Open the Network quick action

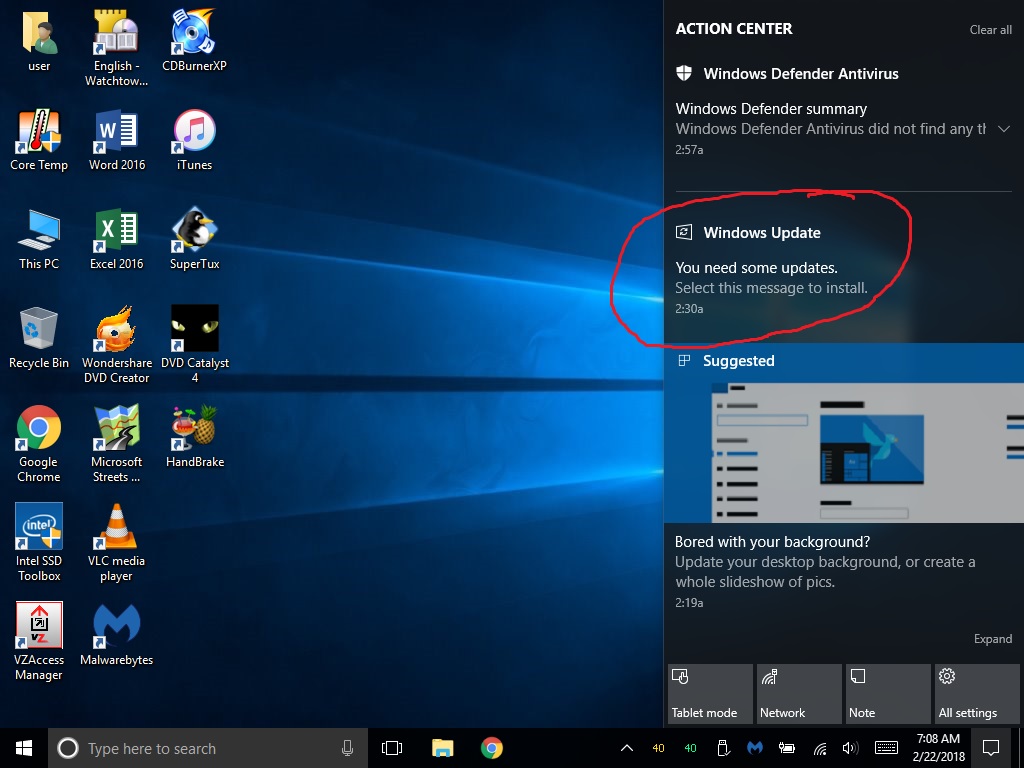(799, 694)
